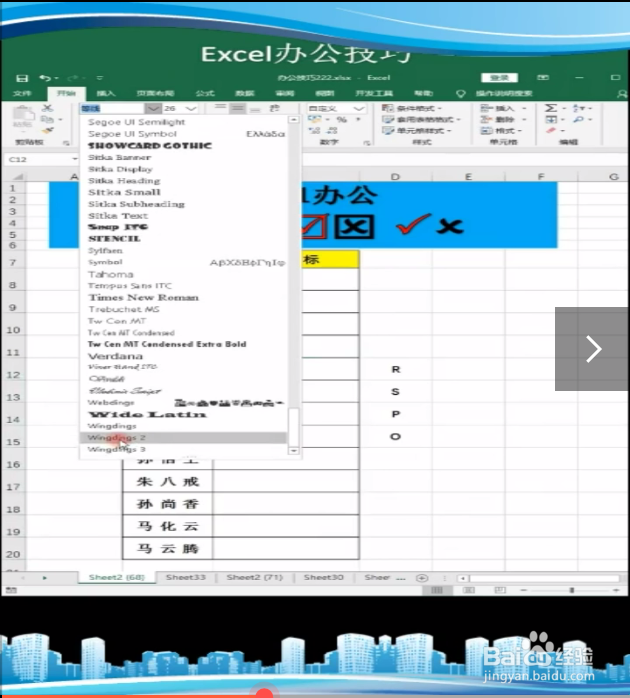Open the Delete cells dropdown
The height and width of the screenshot is (698, 630).
click(x=503, y=119)
